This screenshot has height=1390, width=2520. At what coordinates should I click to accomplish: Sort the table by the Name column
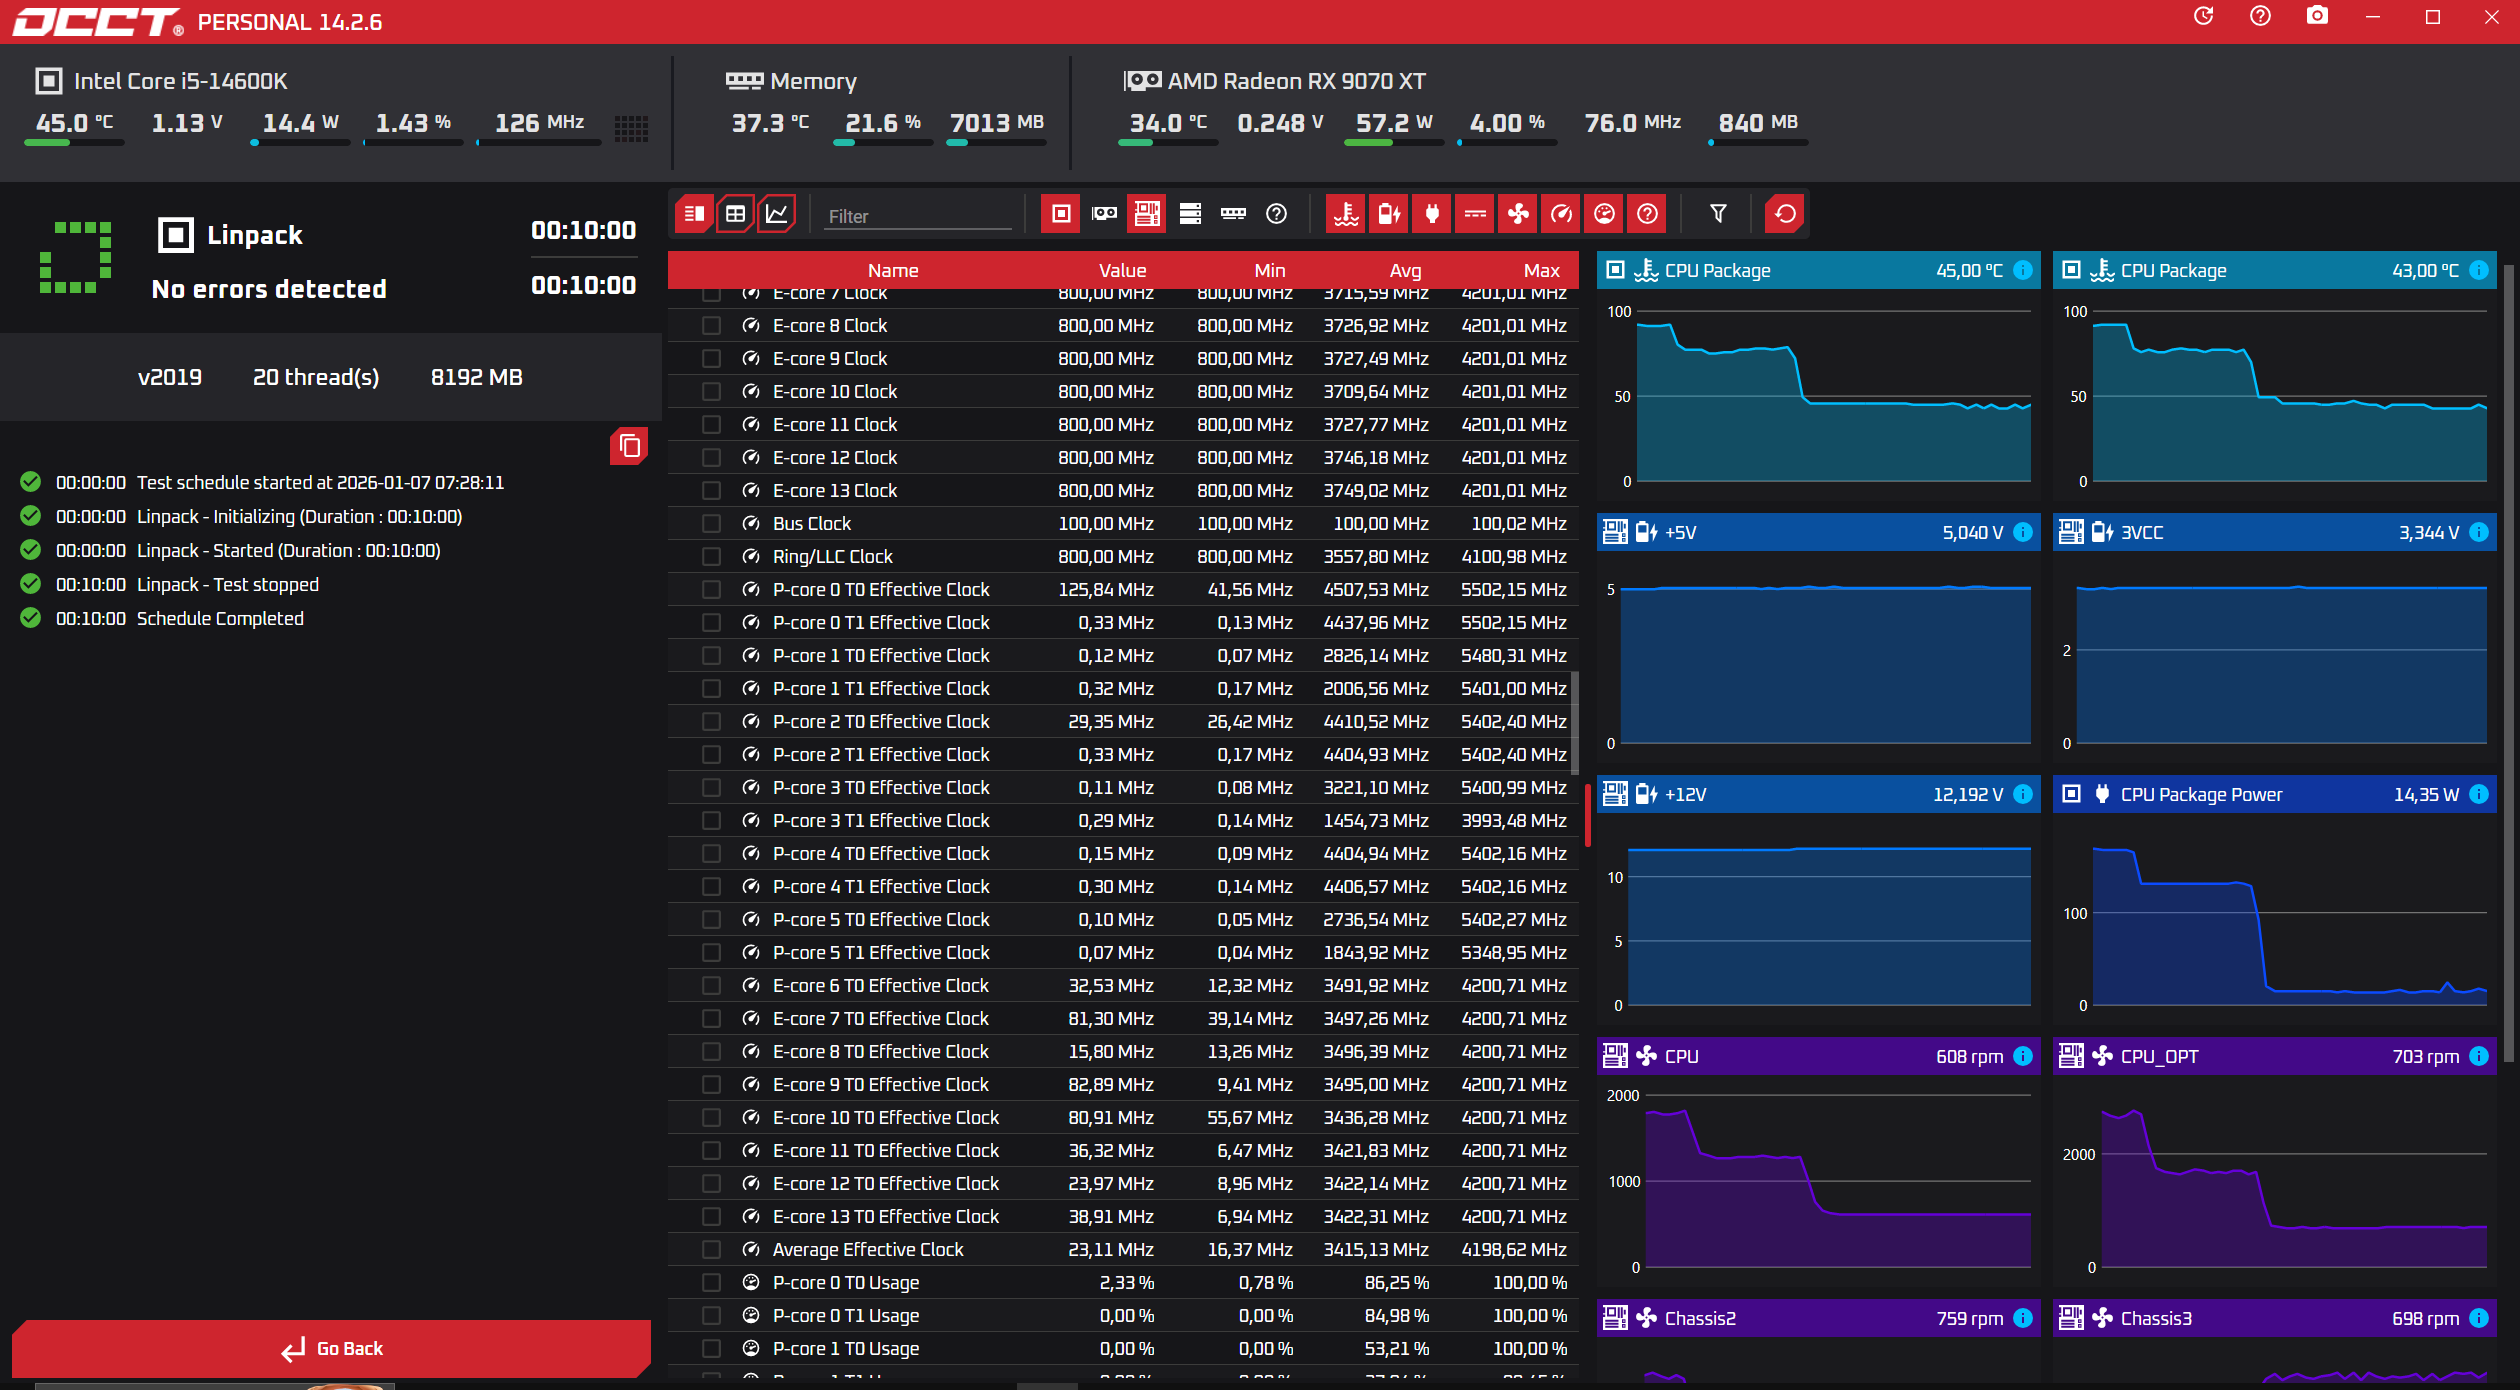coord(892,271)
